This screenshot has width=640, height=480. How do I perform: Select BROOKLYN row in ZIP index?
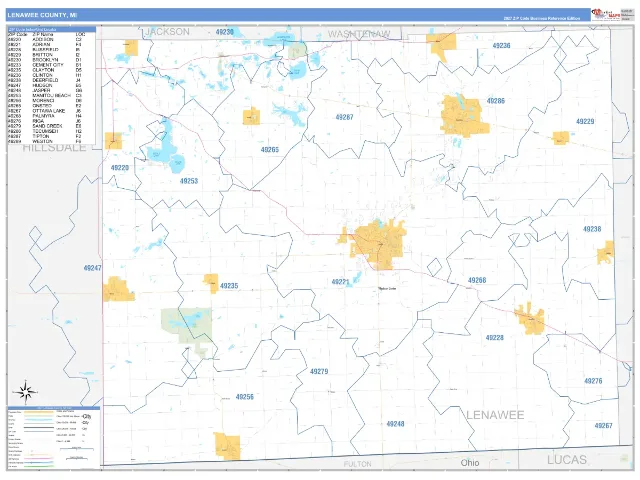click(x=45, y=60)
